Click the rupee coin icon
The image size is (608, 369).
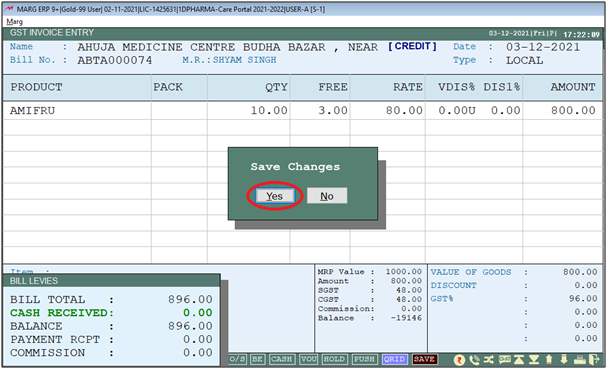click(x=459, y=360)
